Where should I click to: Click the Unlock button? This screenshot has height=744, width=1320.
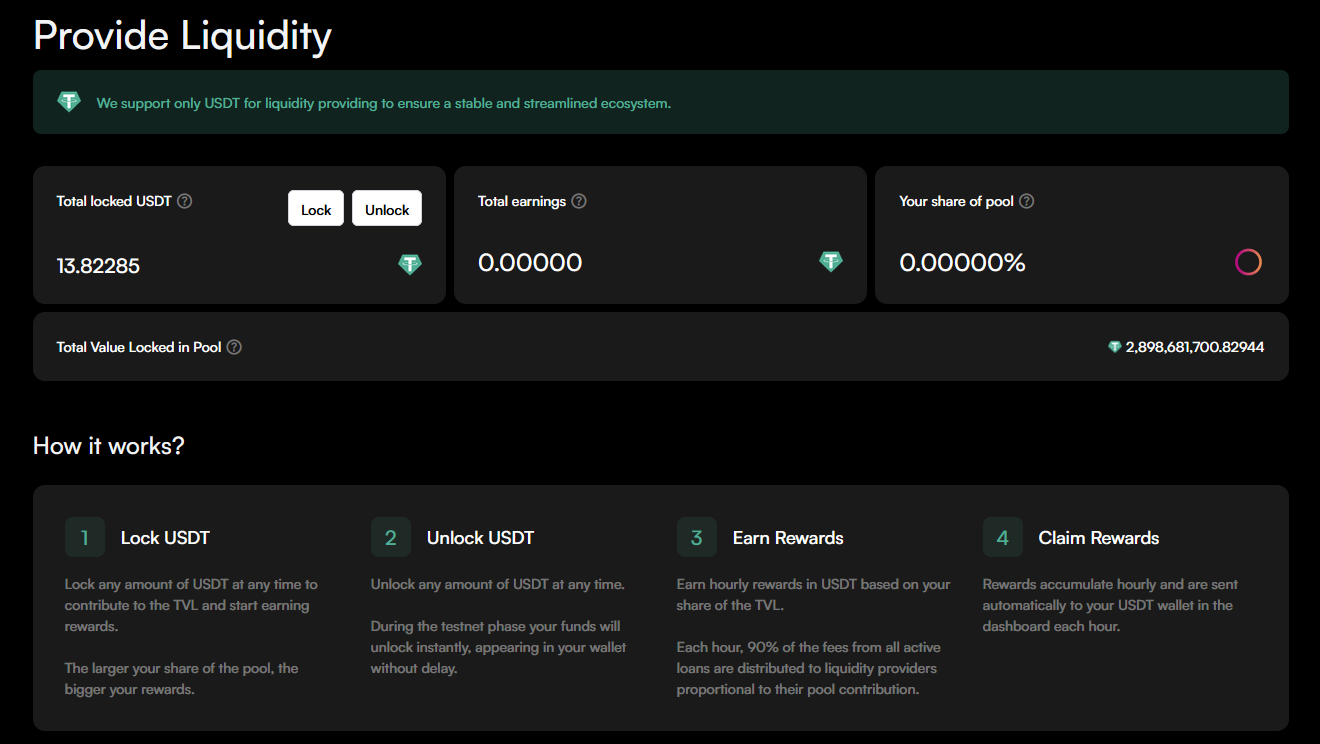[x=387, y=209]
